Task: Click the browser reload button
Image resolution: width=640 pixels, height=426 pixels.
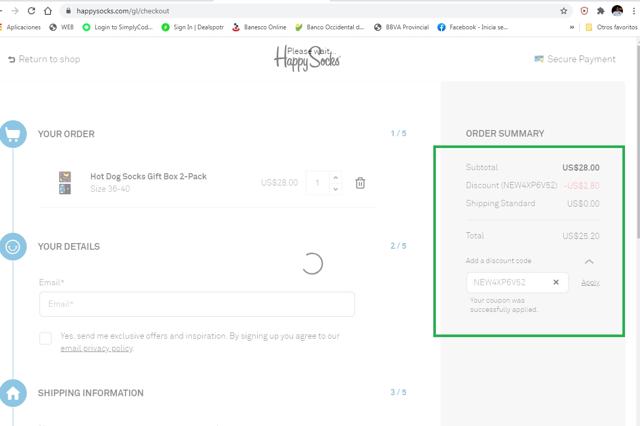Action: 31,11
